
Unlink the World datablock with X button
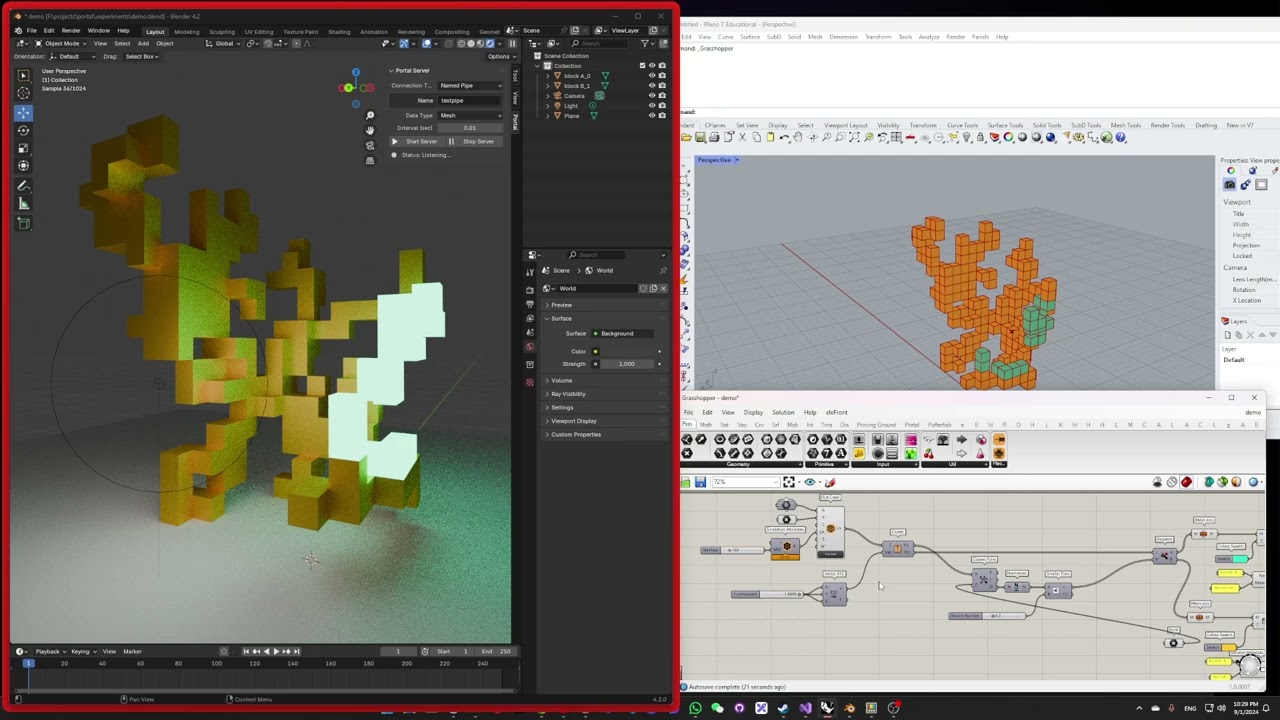click(x=663, y=289)
